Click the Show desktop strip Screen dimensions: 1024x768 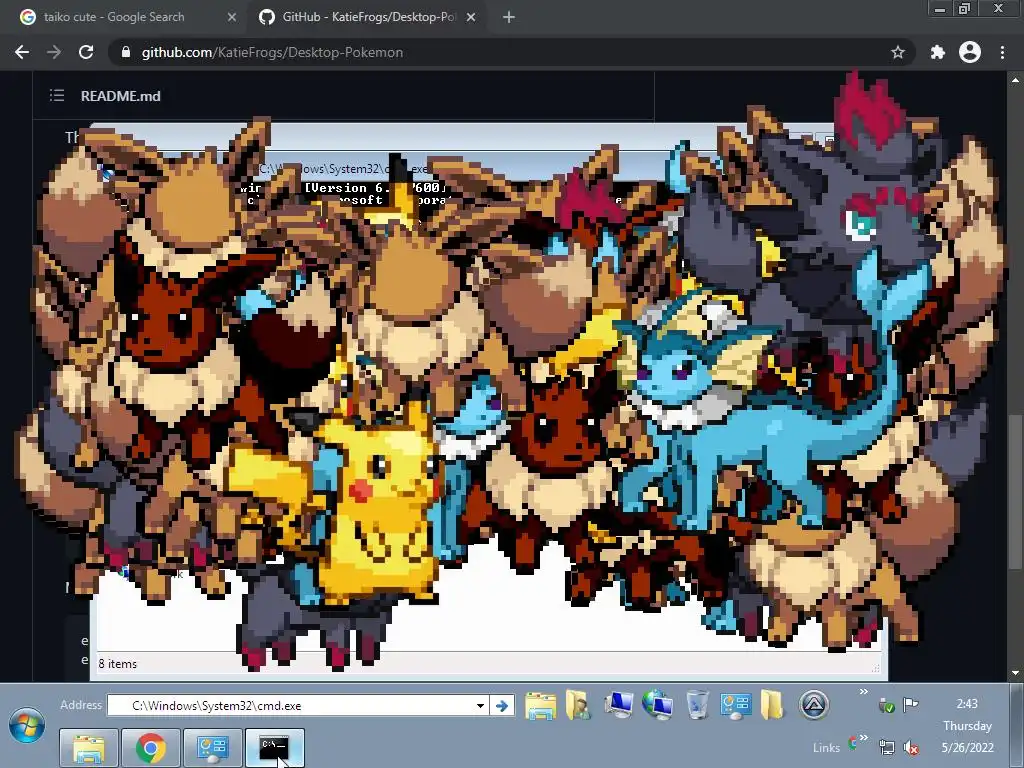(1017, 726)
